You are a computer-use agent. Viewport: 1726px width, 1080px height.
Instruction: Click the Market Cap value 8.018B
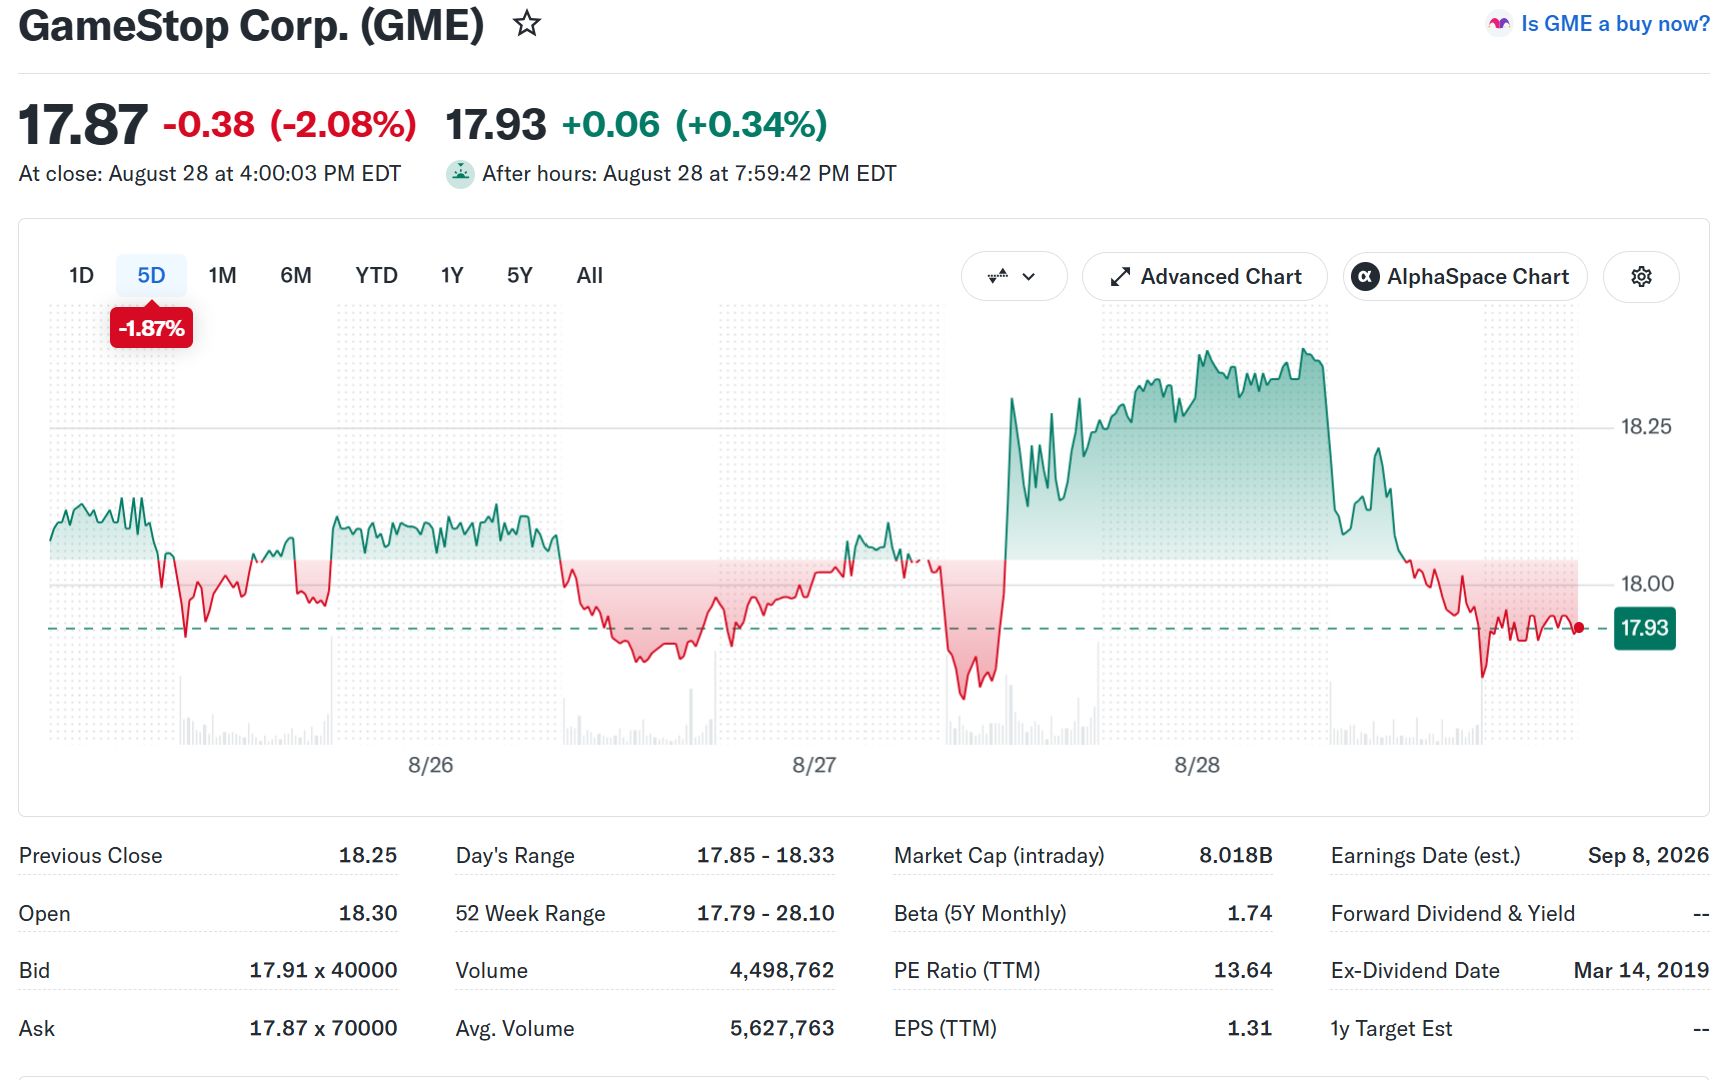pyautogui.click(x=1235, y=855)
